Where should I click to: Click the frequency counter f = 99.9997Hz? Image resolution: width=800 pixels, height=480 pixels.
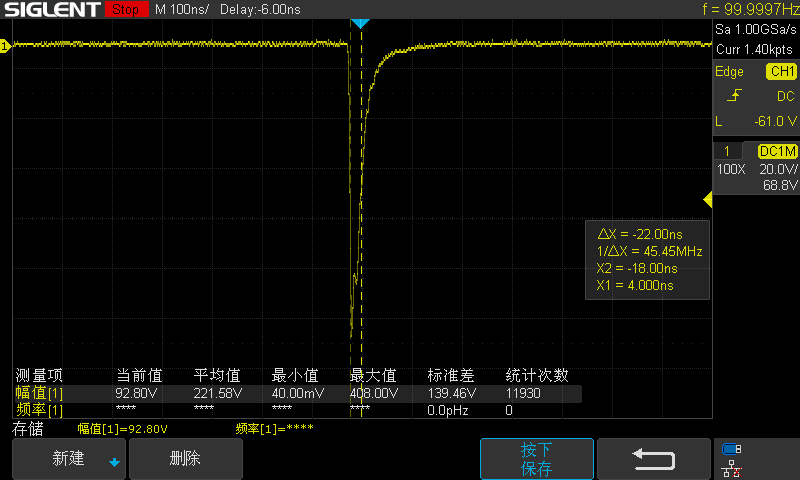click(x=750, y=9)
